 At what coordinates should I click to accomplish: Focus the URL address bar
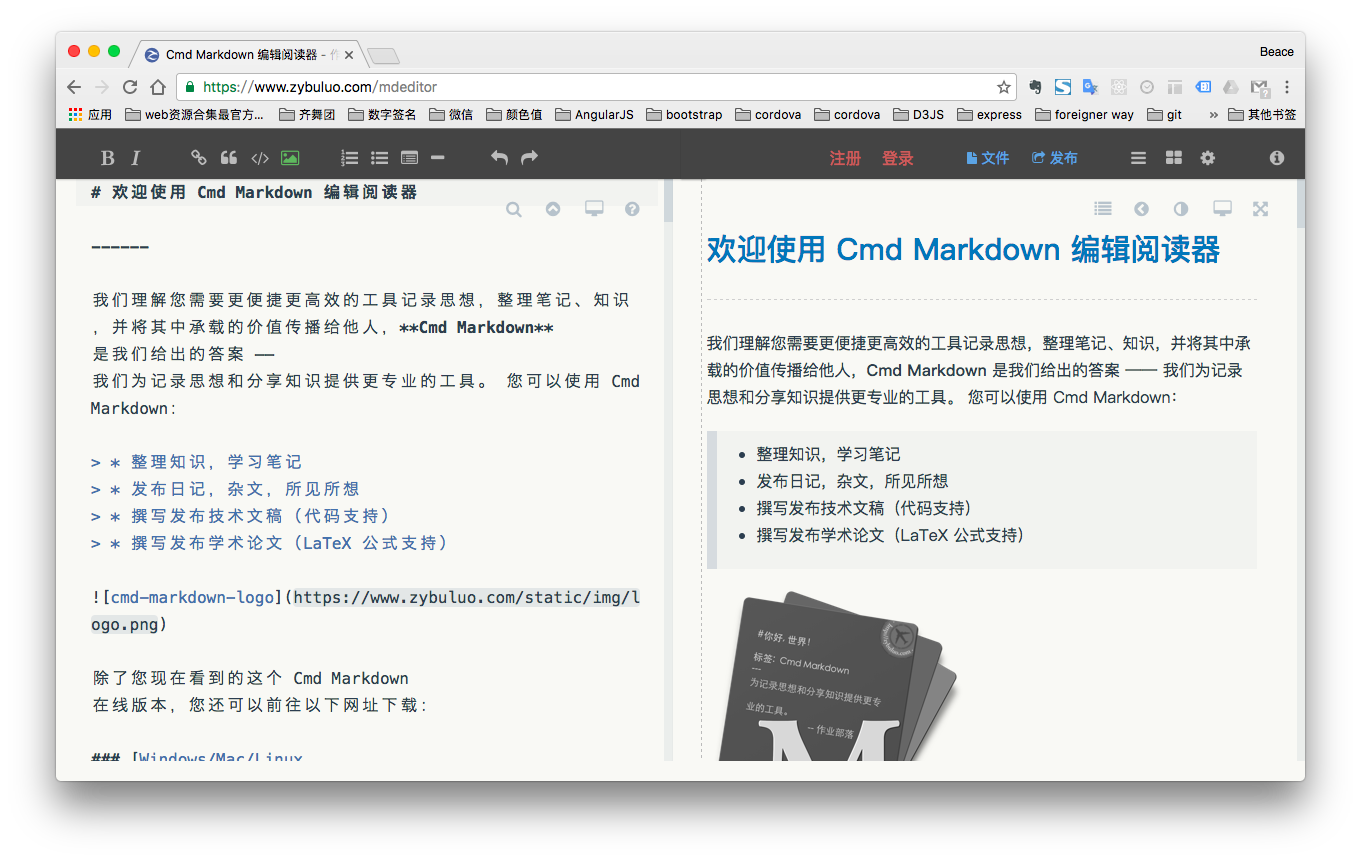click(x=596, y=87)
